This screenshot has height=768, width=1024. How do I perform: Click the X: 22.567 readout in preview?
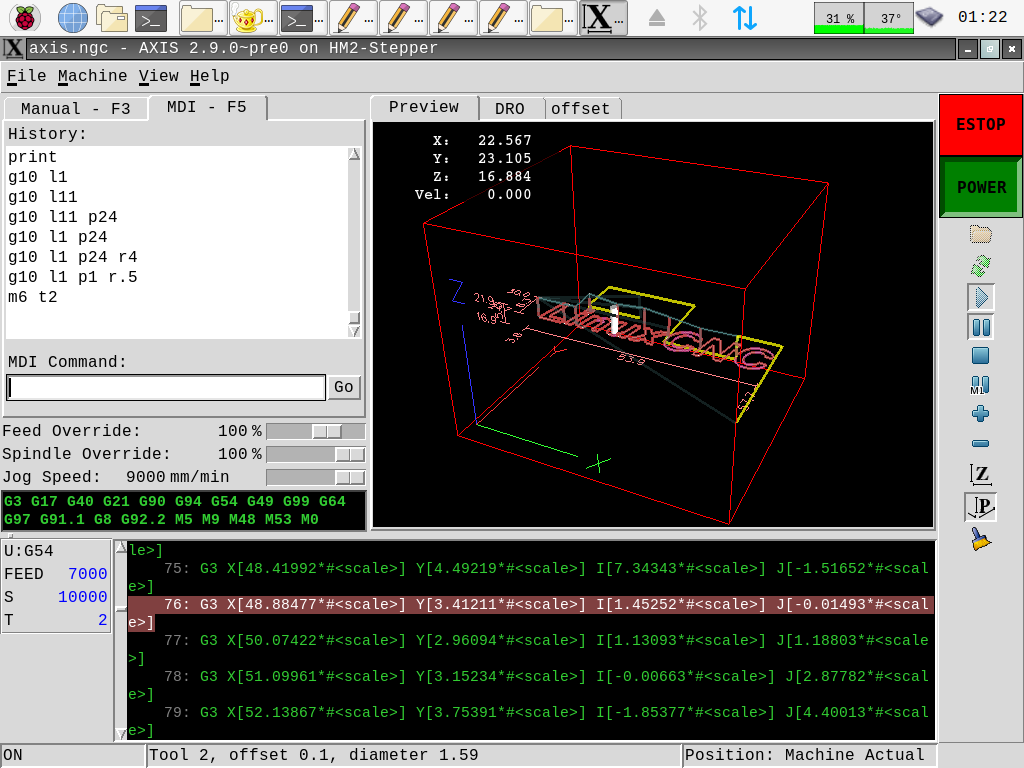(x=482, y=140)
